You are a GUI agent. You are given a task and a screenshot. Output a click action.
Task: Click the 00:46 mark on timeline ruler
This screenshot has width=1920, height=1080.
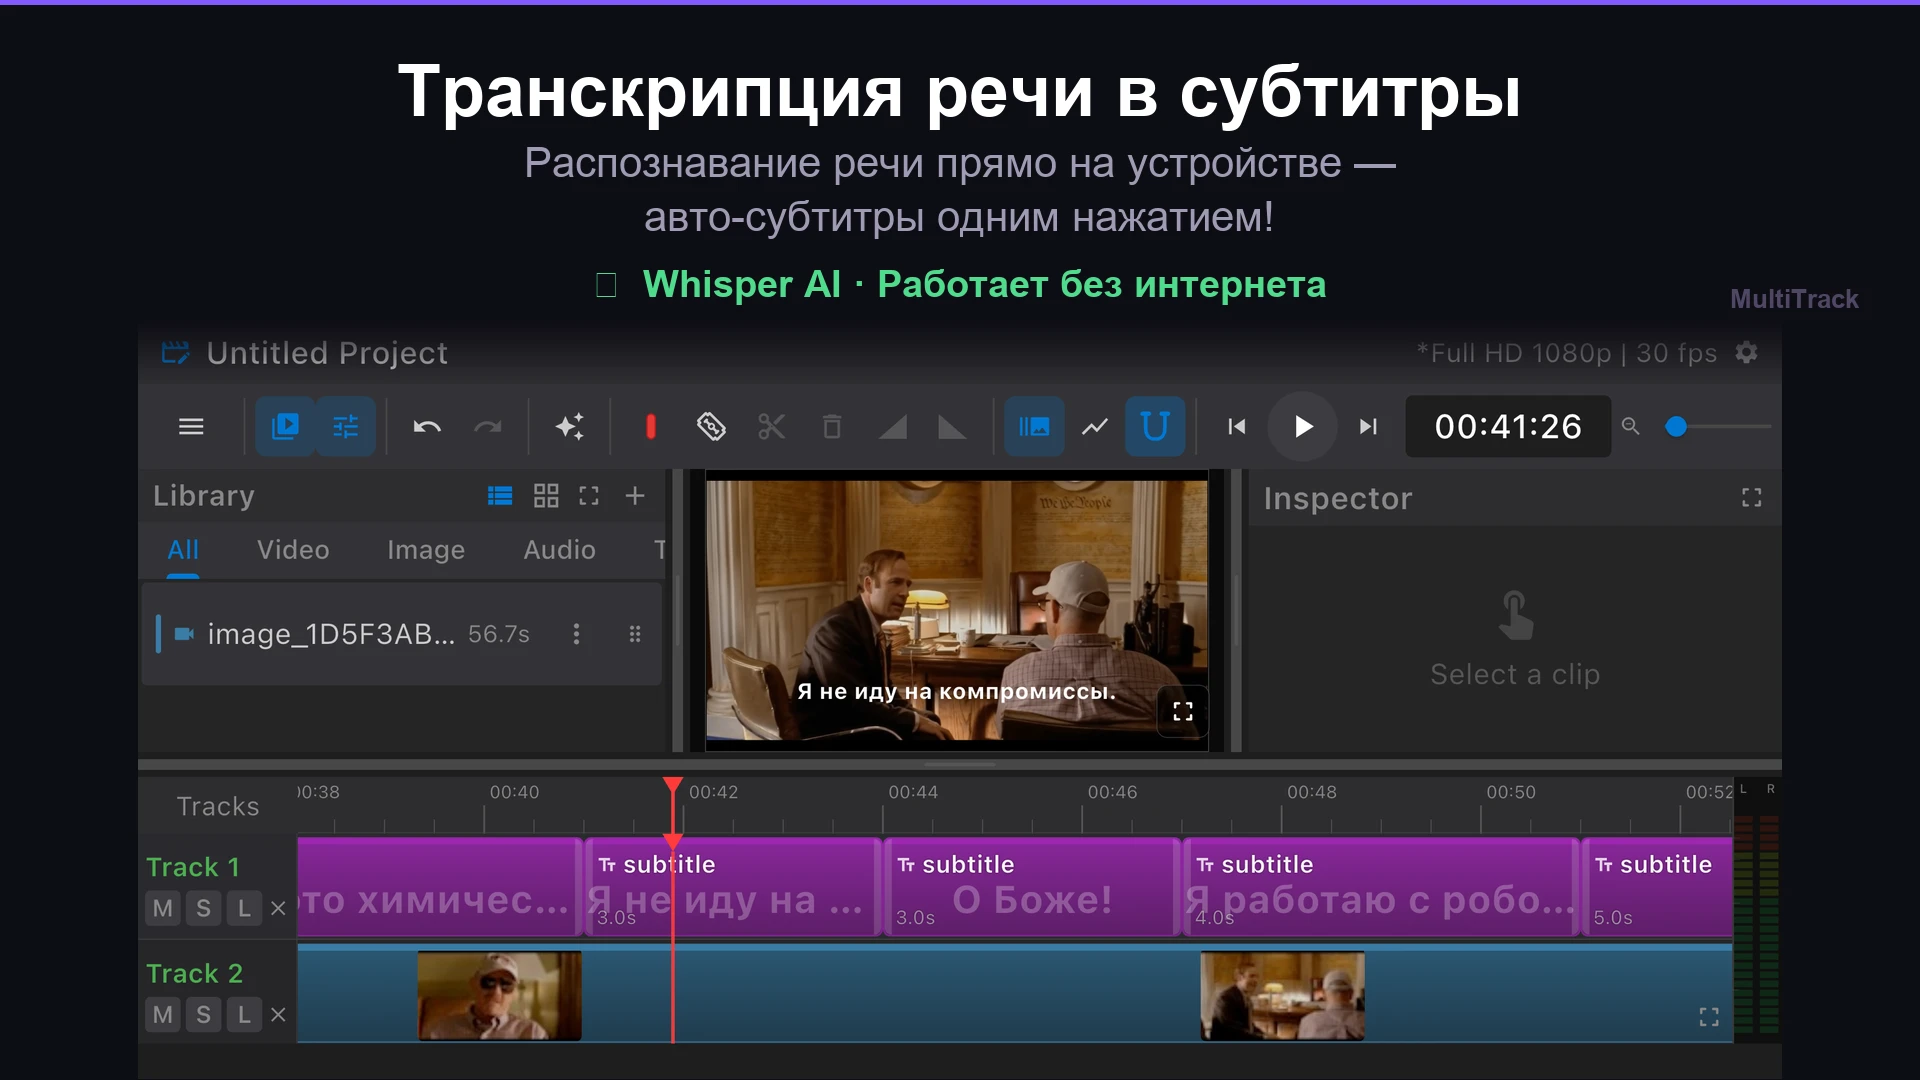[x=1112, y=792]
